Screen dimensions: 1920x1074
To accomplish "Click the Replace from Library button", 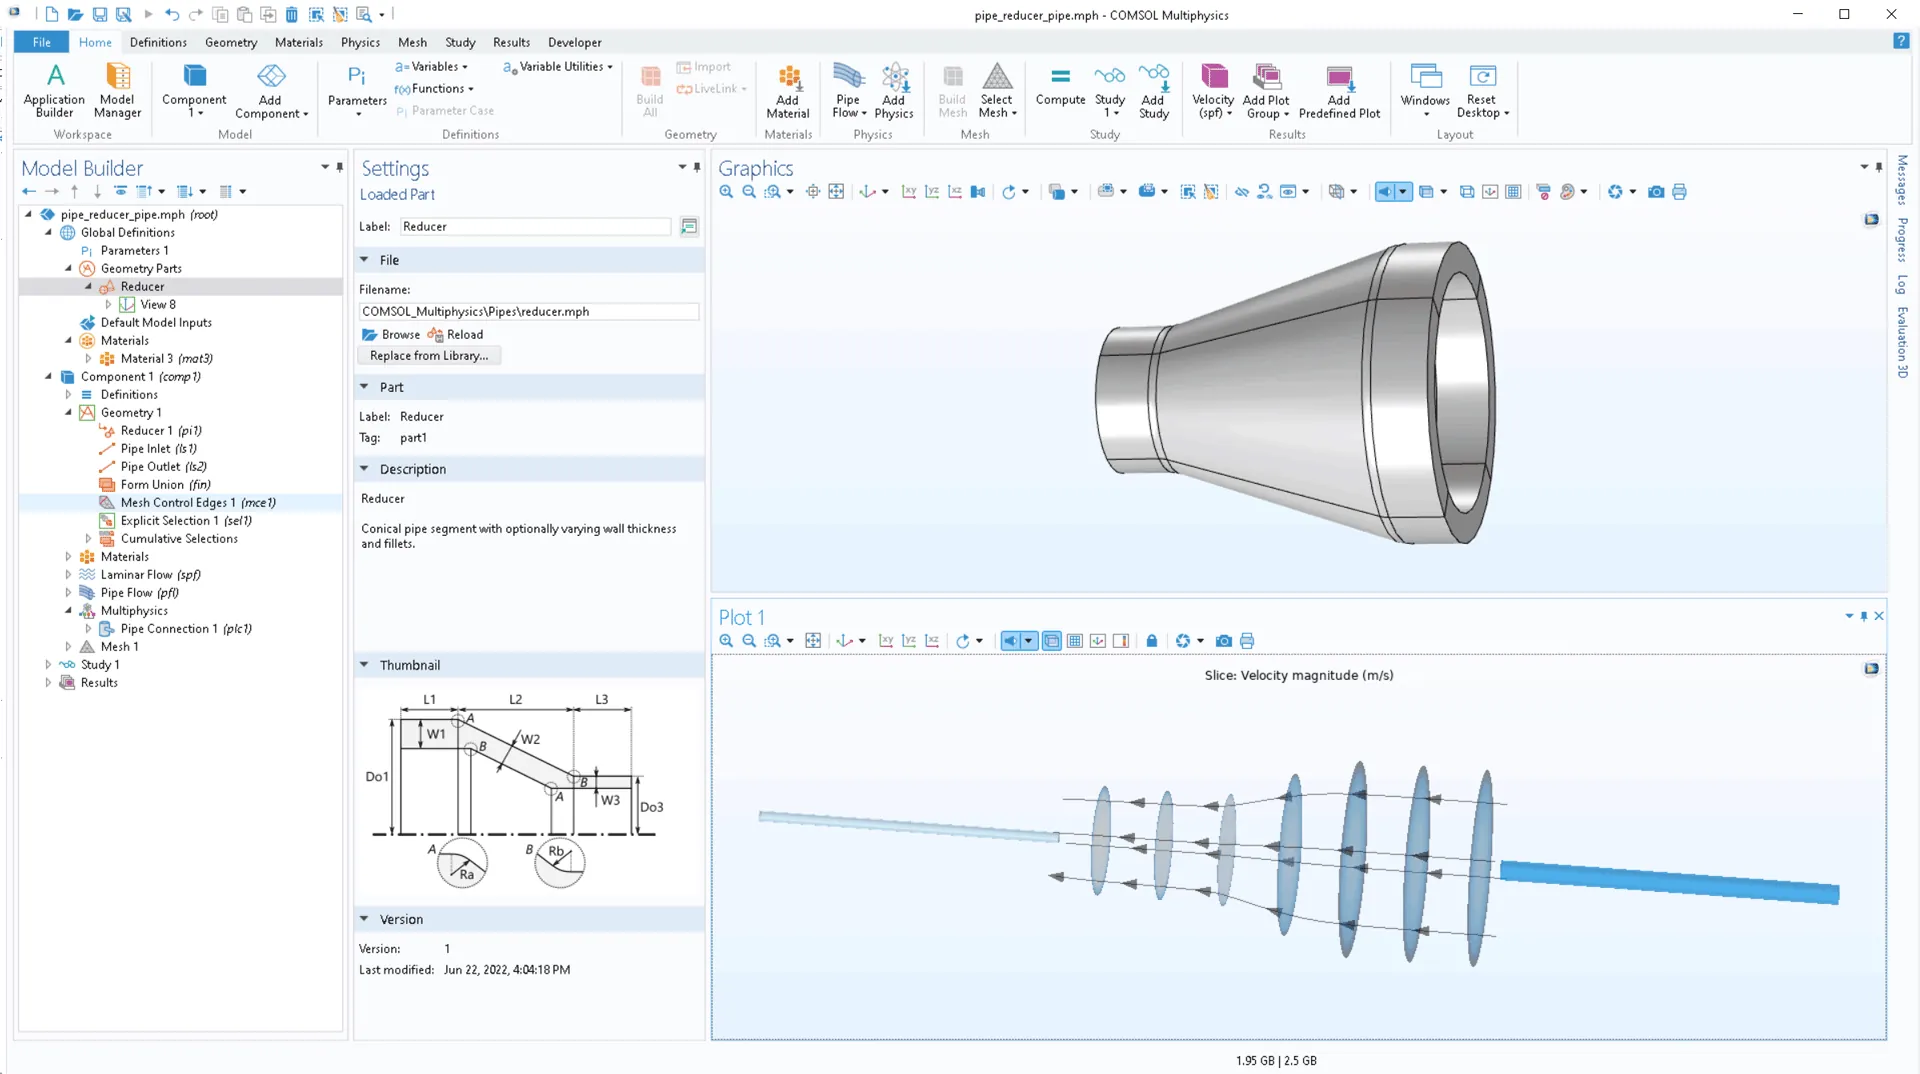I will click(x=429, y=356).
